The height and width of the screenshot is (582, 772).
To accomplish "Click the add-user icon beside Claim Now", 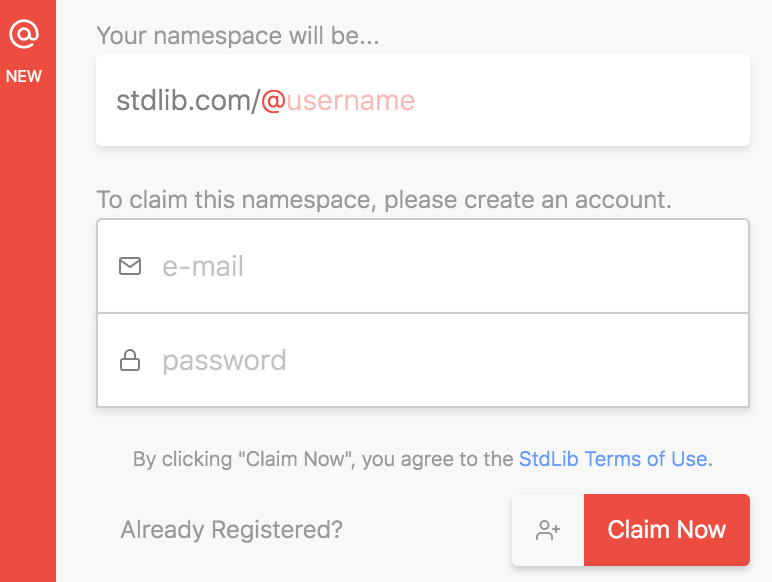I will click(548, 530).
